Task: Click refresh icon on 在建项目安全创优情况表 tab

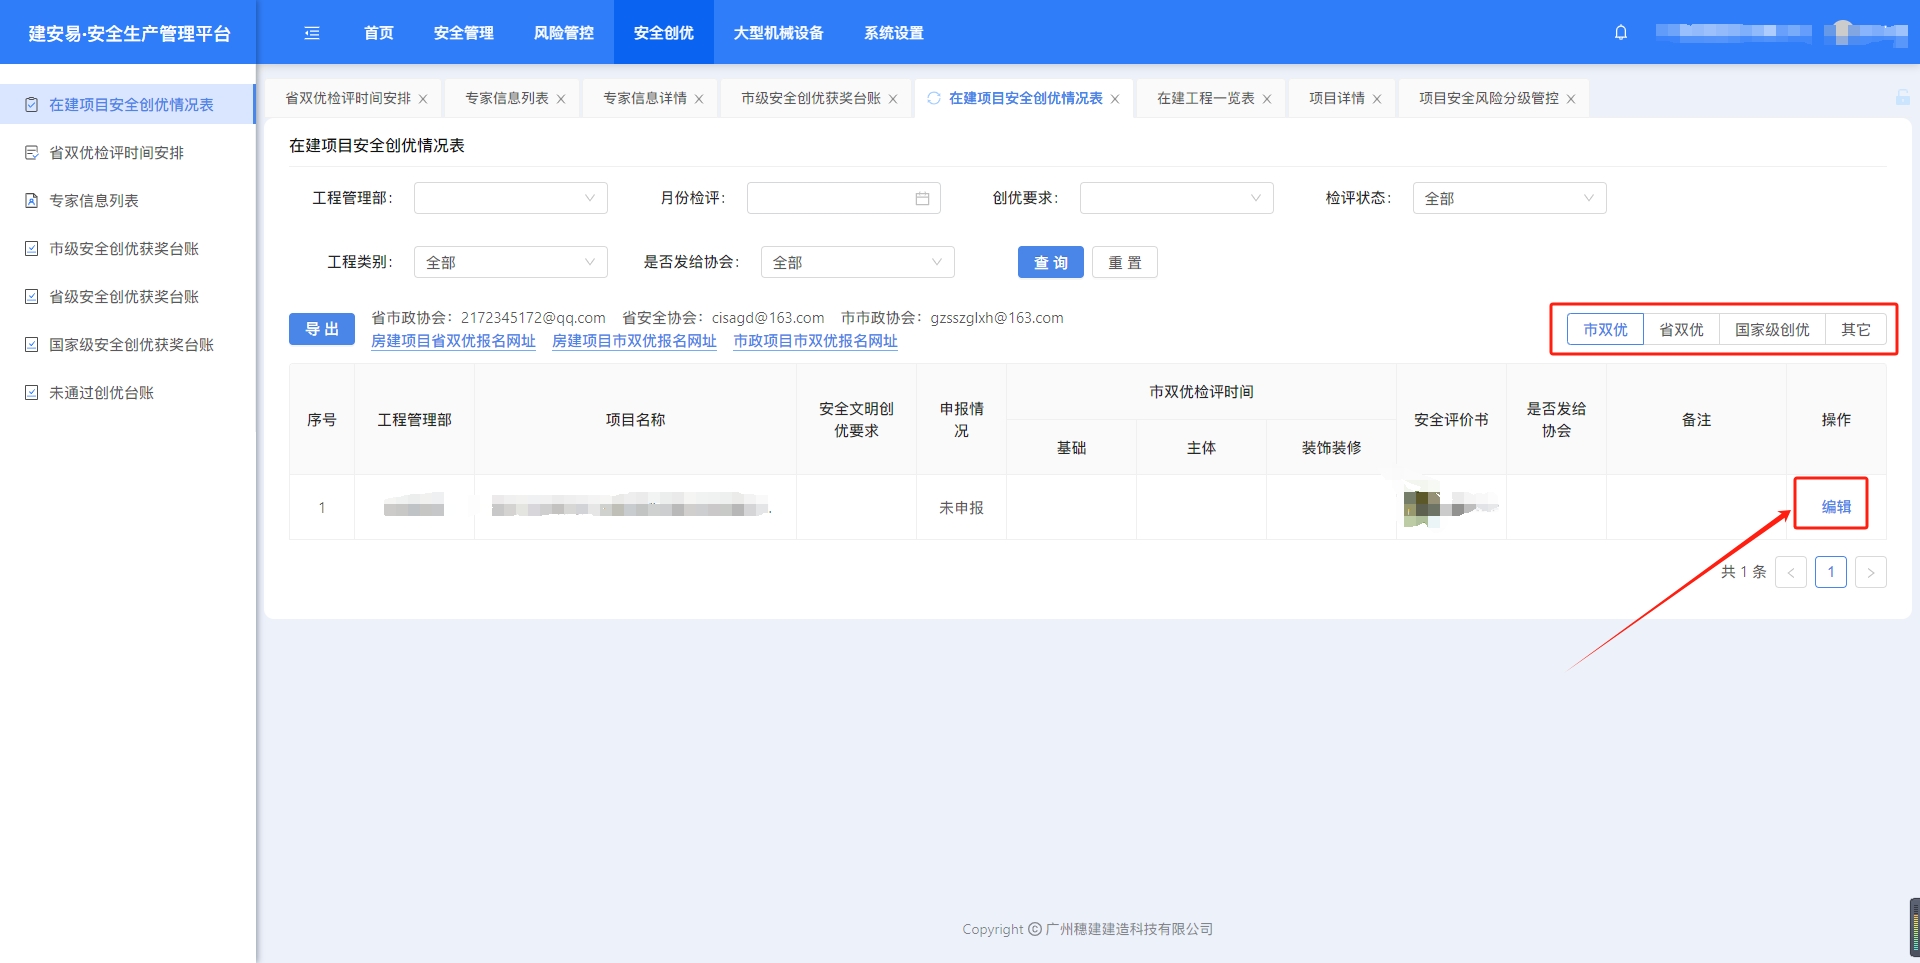Action: point(934,98)
